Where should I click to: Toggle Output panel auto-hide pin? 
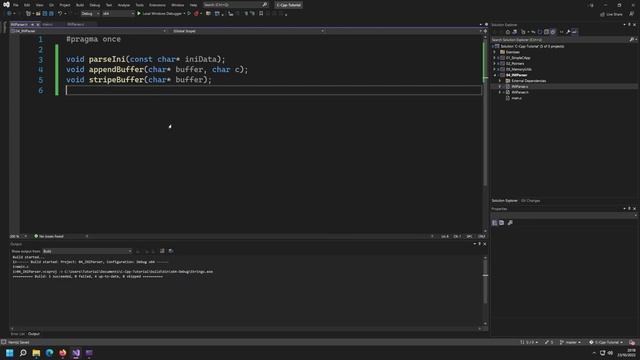click(x=480, y=244)
